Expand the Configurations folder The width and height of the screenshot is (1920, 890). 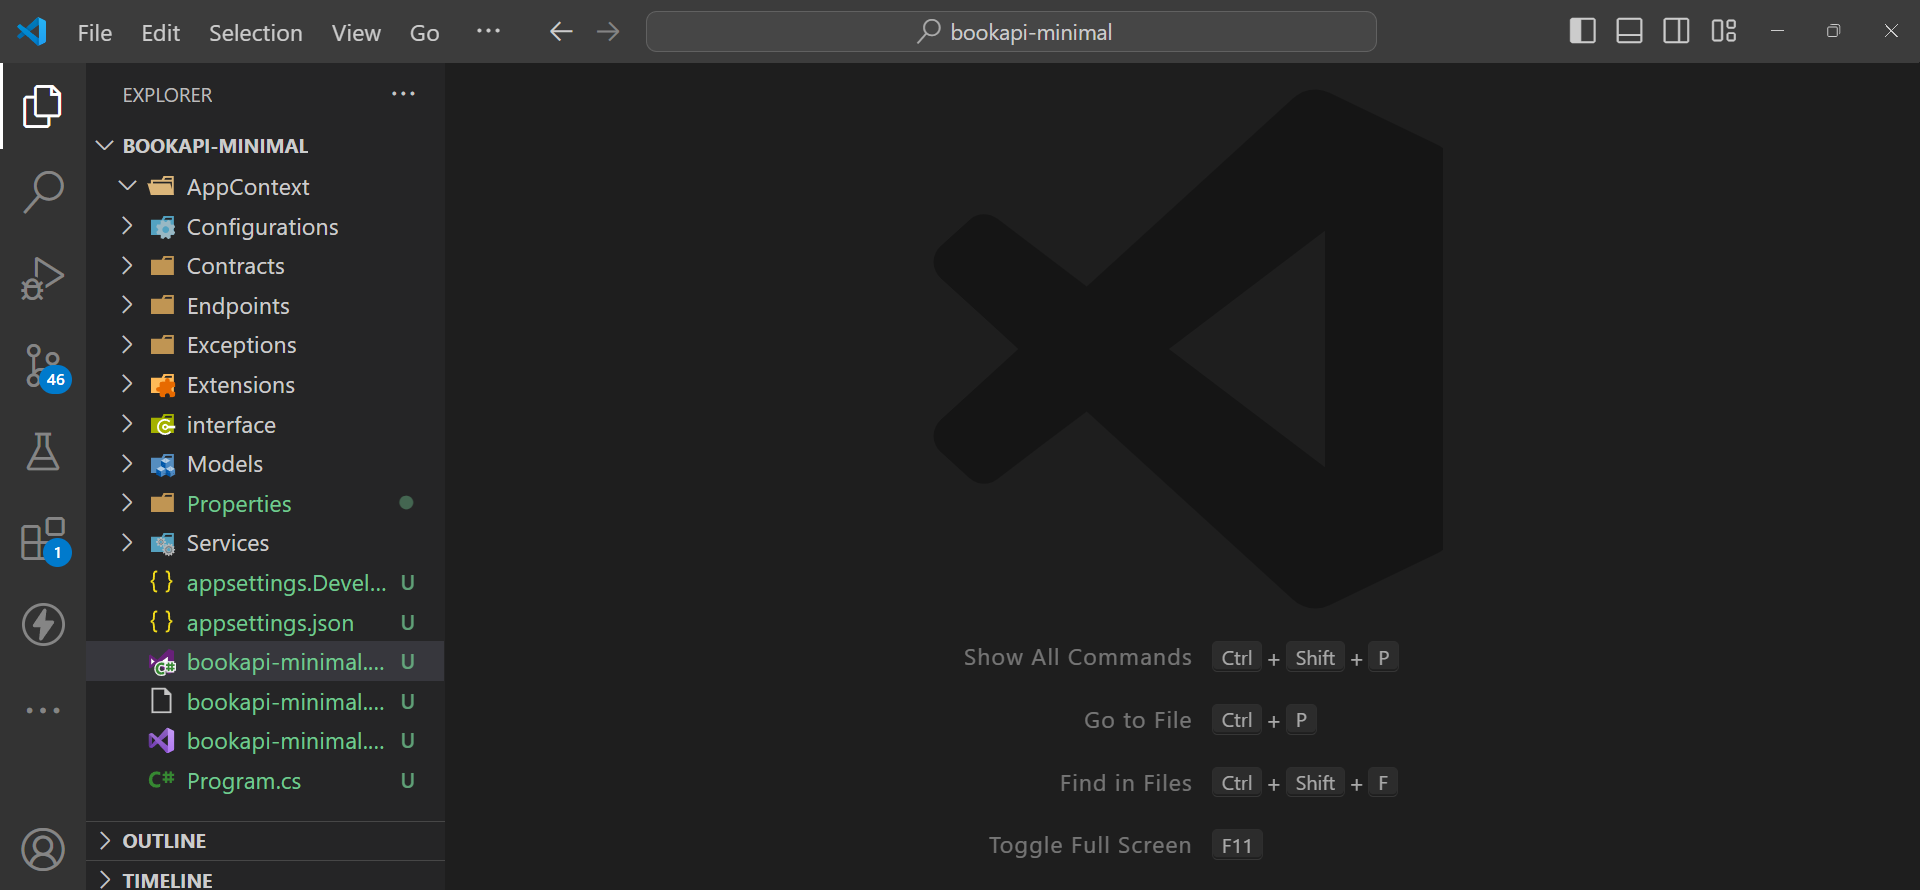[265, 227]
